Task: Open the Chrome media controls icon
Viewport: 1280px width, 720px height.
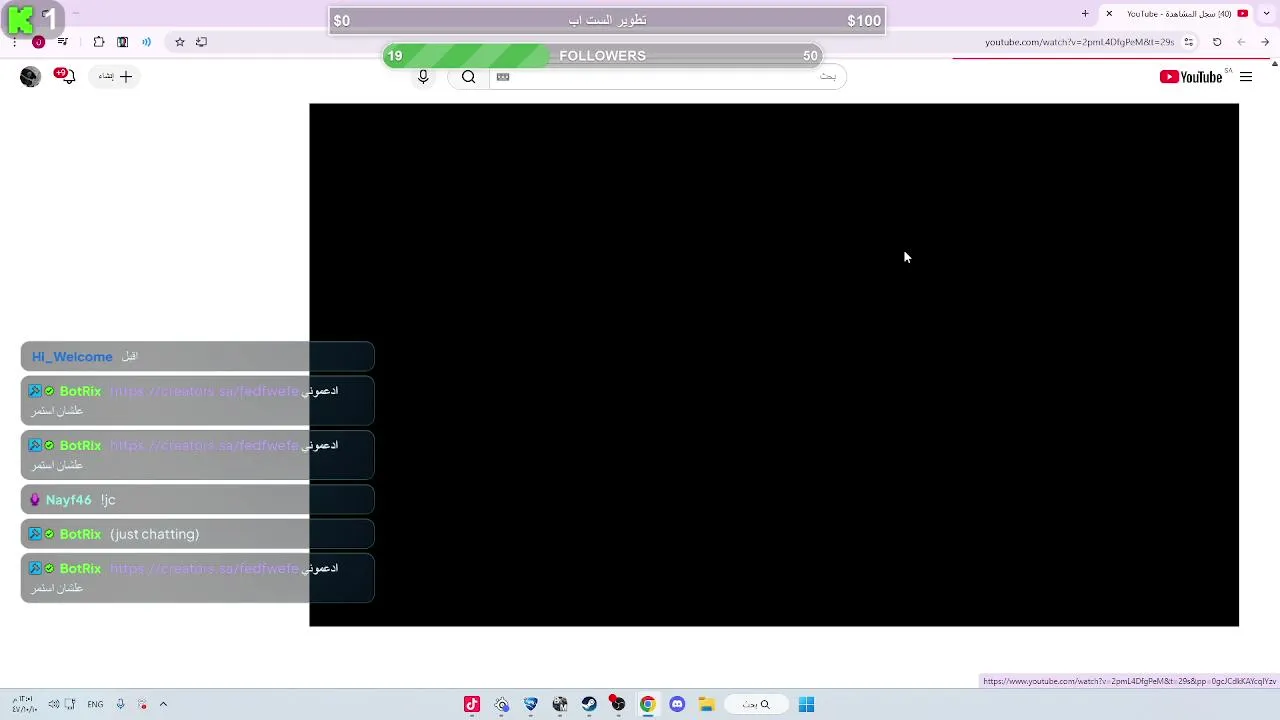Action: click(62, 42)
